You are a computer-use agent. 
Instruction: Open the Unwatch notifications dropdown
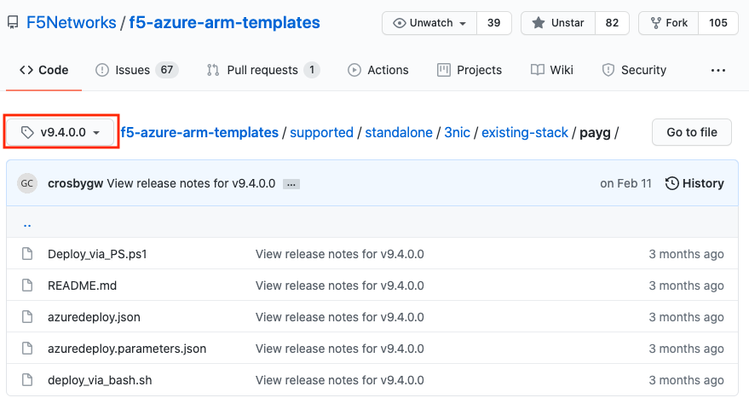pos(430,23)
